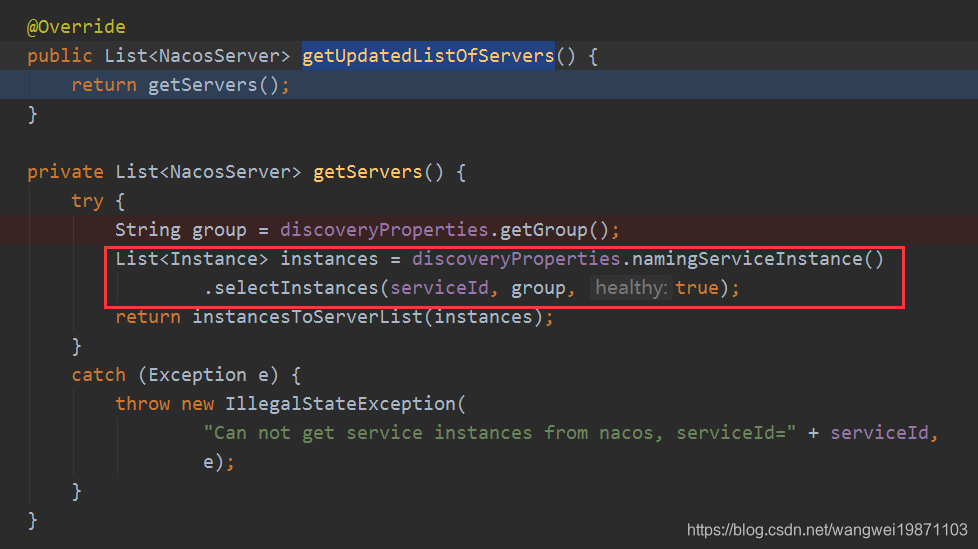
Task: Click the 'String group' variable declaration
Action: point(181,230)
